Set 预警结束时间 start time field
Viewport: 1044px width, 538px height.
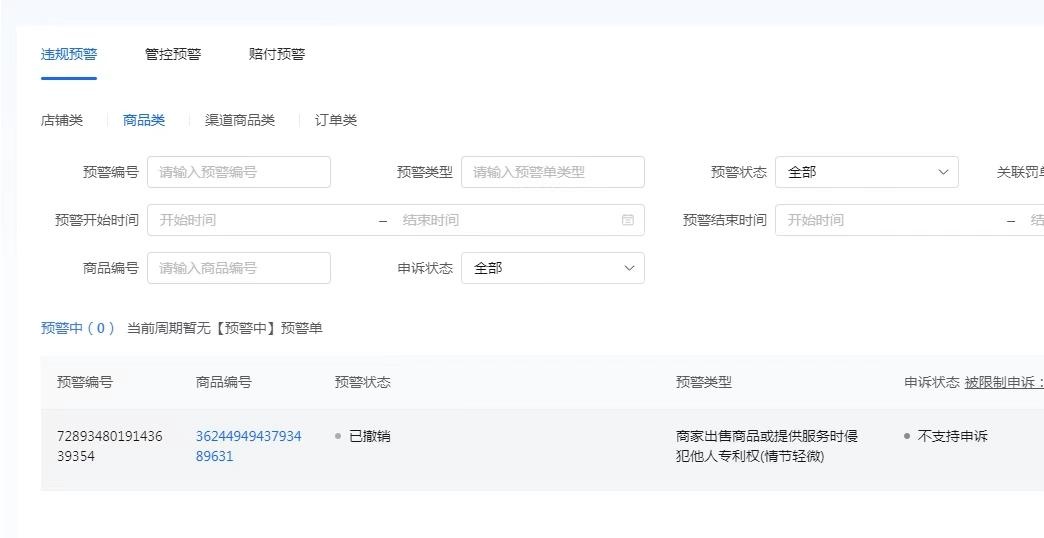[892, 220]
